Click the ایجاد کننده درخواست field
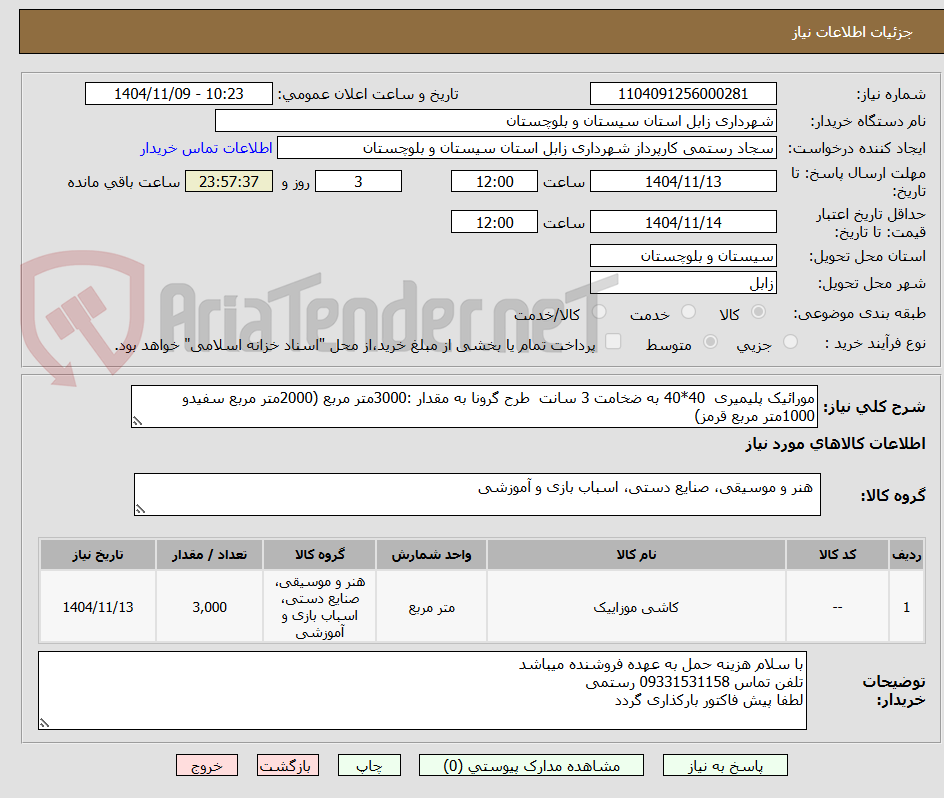Image resolution: width=944 pixels, height=798 pixels. coord(527,148)
